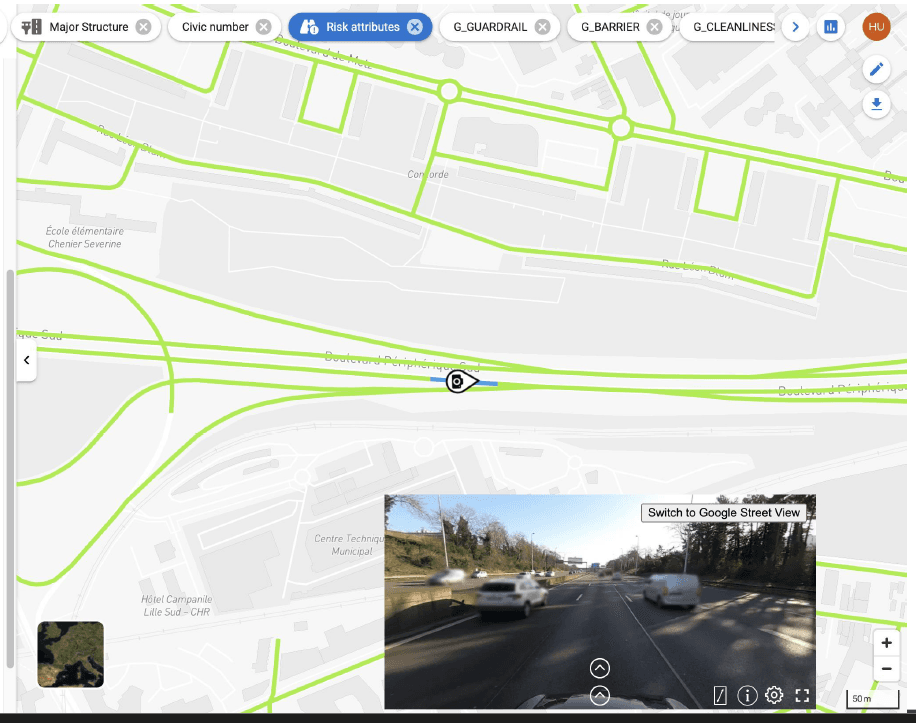Switch basemap using satellite thumbnail
Viewport: 916px width, 723px height.
click(70, 654)
